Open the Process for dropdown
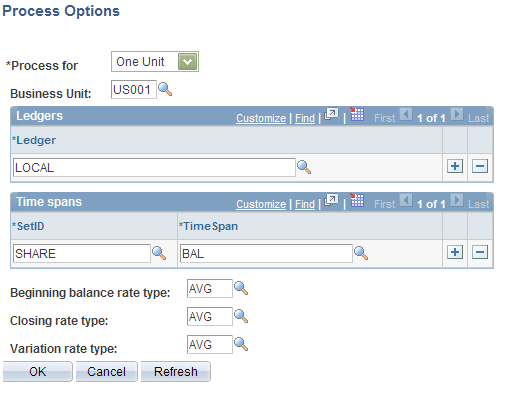The height and width of the screenshot is (394, 509). point(155,62)
